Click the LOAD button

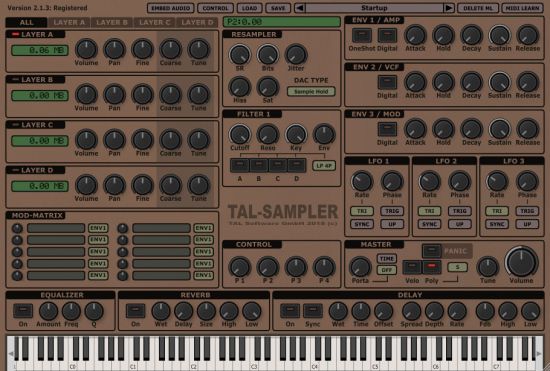[249, 8]
